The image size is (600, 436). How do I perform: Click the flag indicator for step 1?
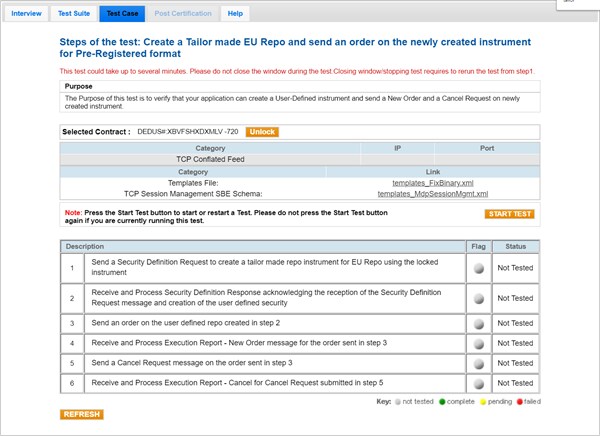point(478,268)
